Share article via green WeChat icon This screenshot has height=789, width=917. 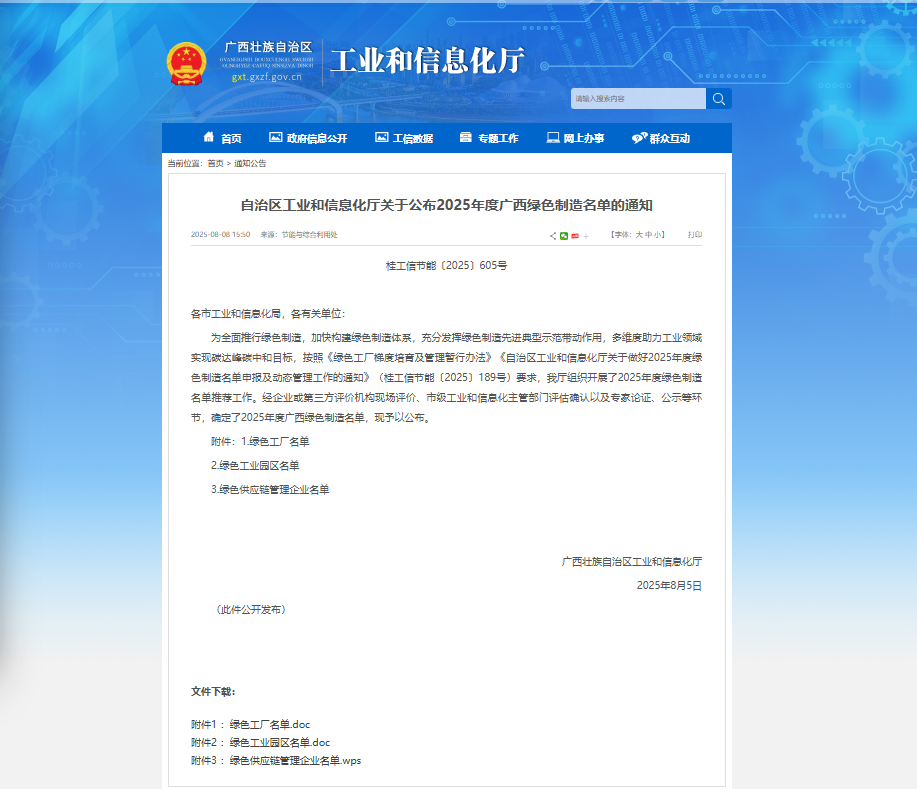coord(564,236)
